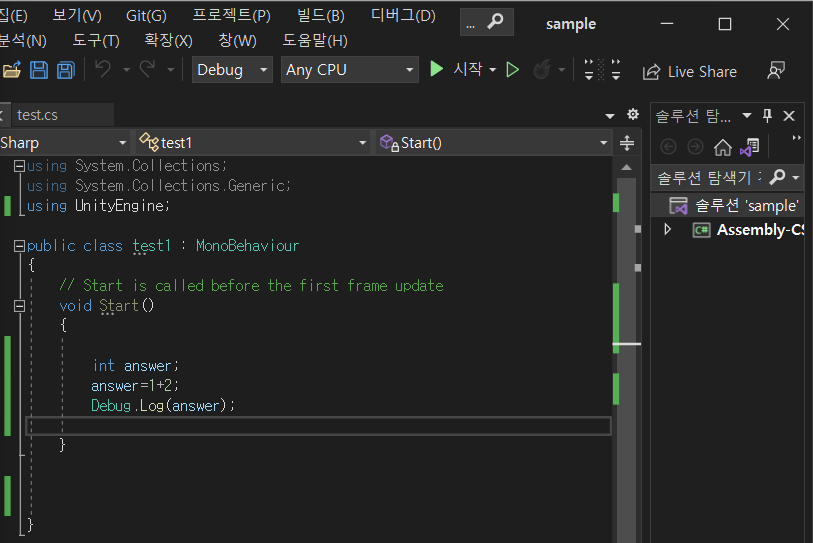Open the Any CPU platform dropdown
Image resolution: width=813 pixels, height=543 pixels.
pyautogui.click(x=349, y=69)
